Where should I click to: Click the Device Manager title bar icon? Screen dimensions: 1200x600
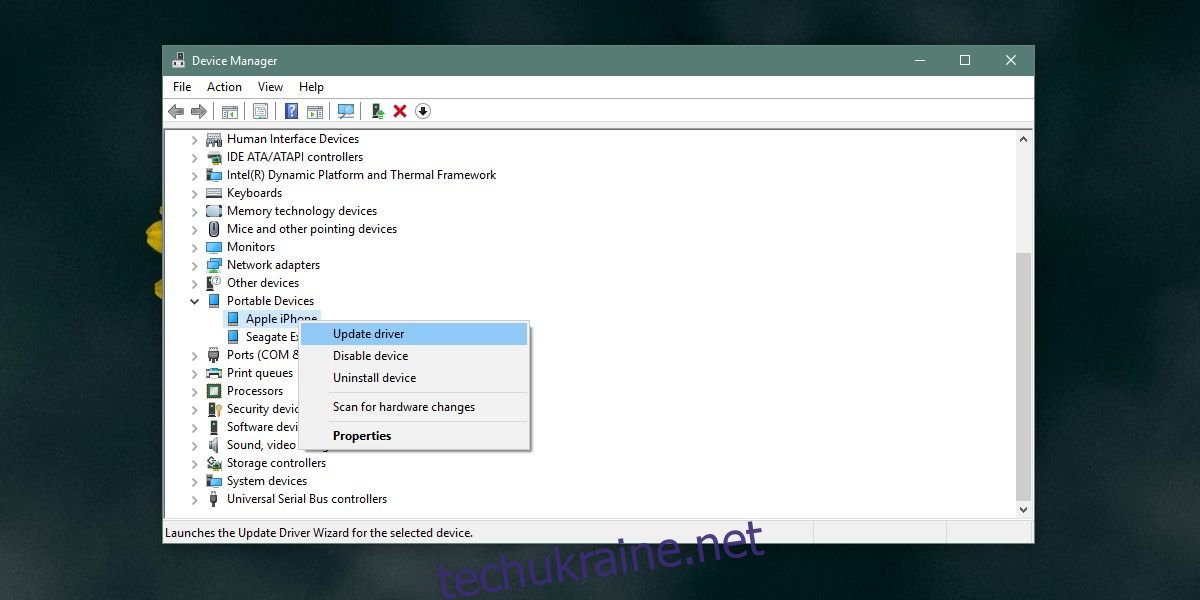[x=179, y=60]
